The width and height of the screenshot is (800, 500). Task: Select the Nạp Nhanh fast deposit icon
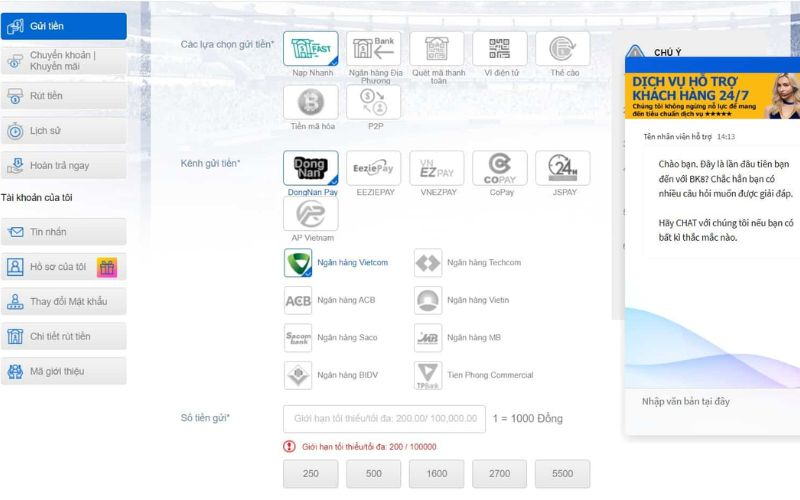(x=310, y=49)
